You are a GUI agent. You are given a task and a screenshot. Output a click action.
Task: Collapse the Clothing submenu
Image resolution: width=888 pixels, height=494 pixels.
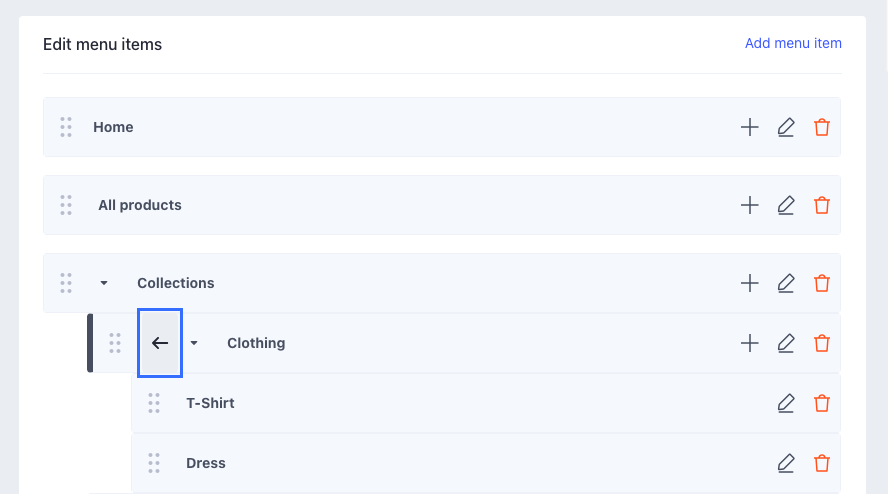coord(194,343)
